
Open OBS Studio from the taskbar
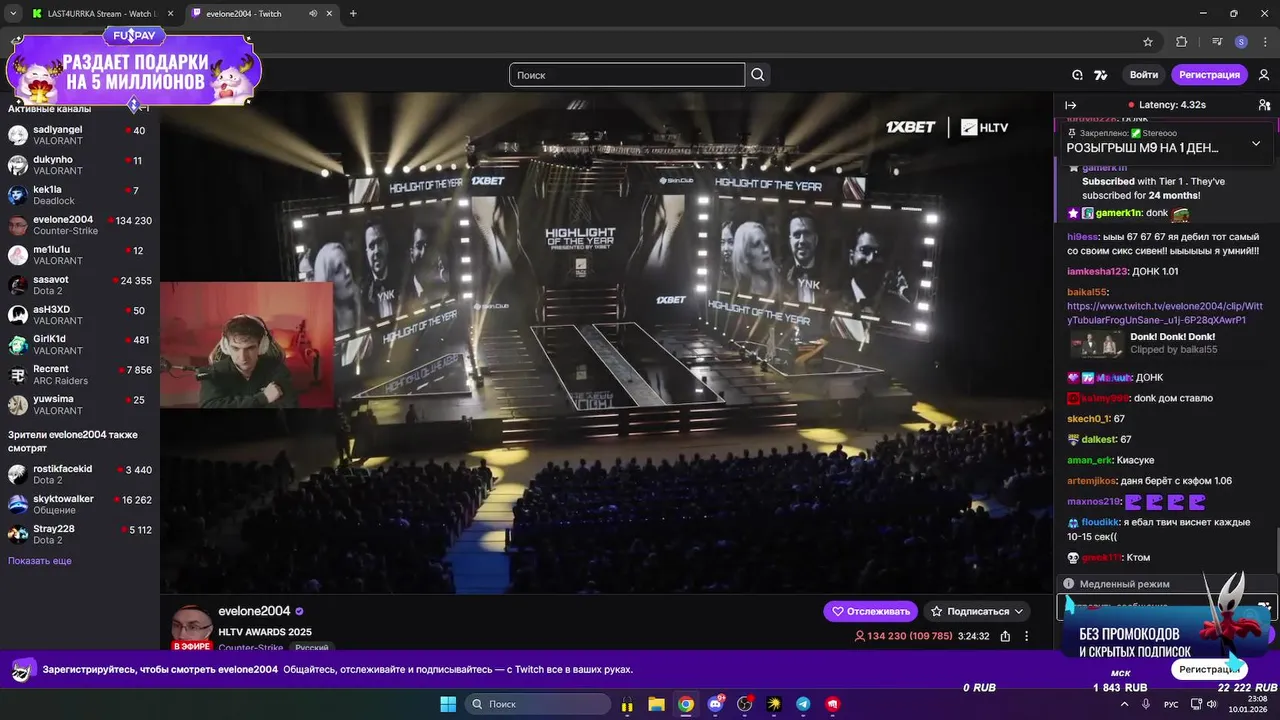745,704
